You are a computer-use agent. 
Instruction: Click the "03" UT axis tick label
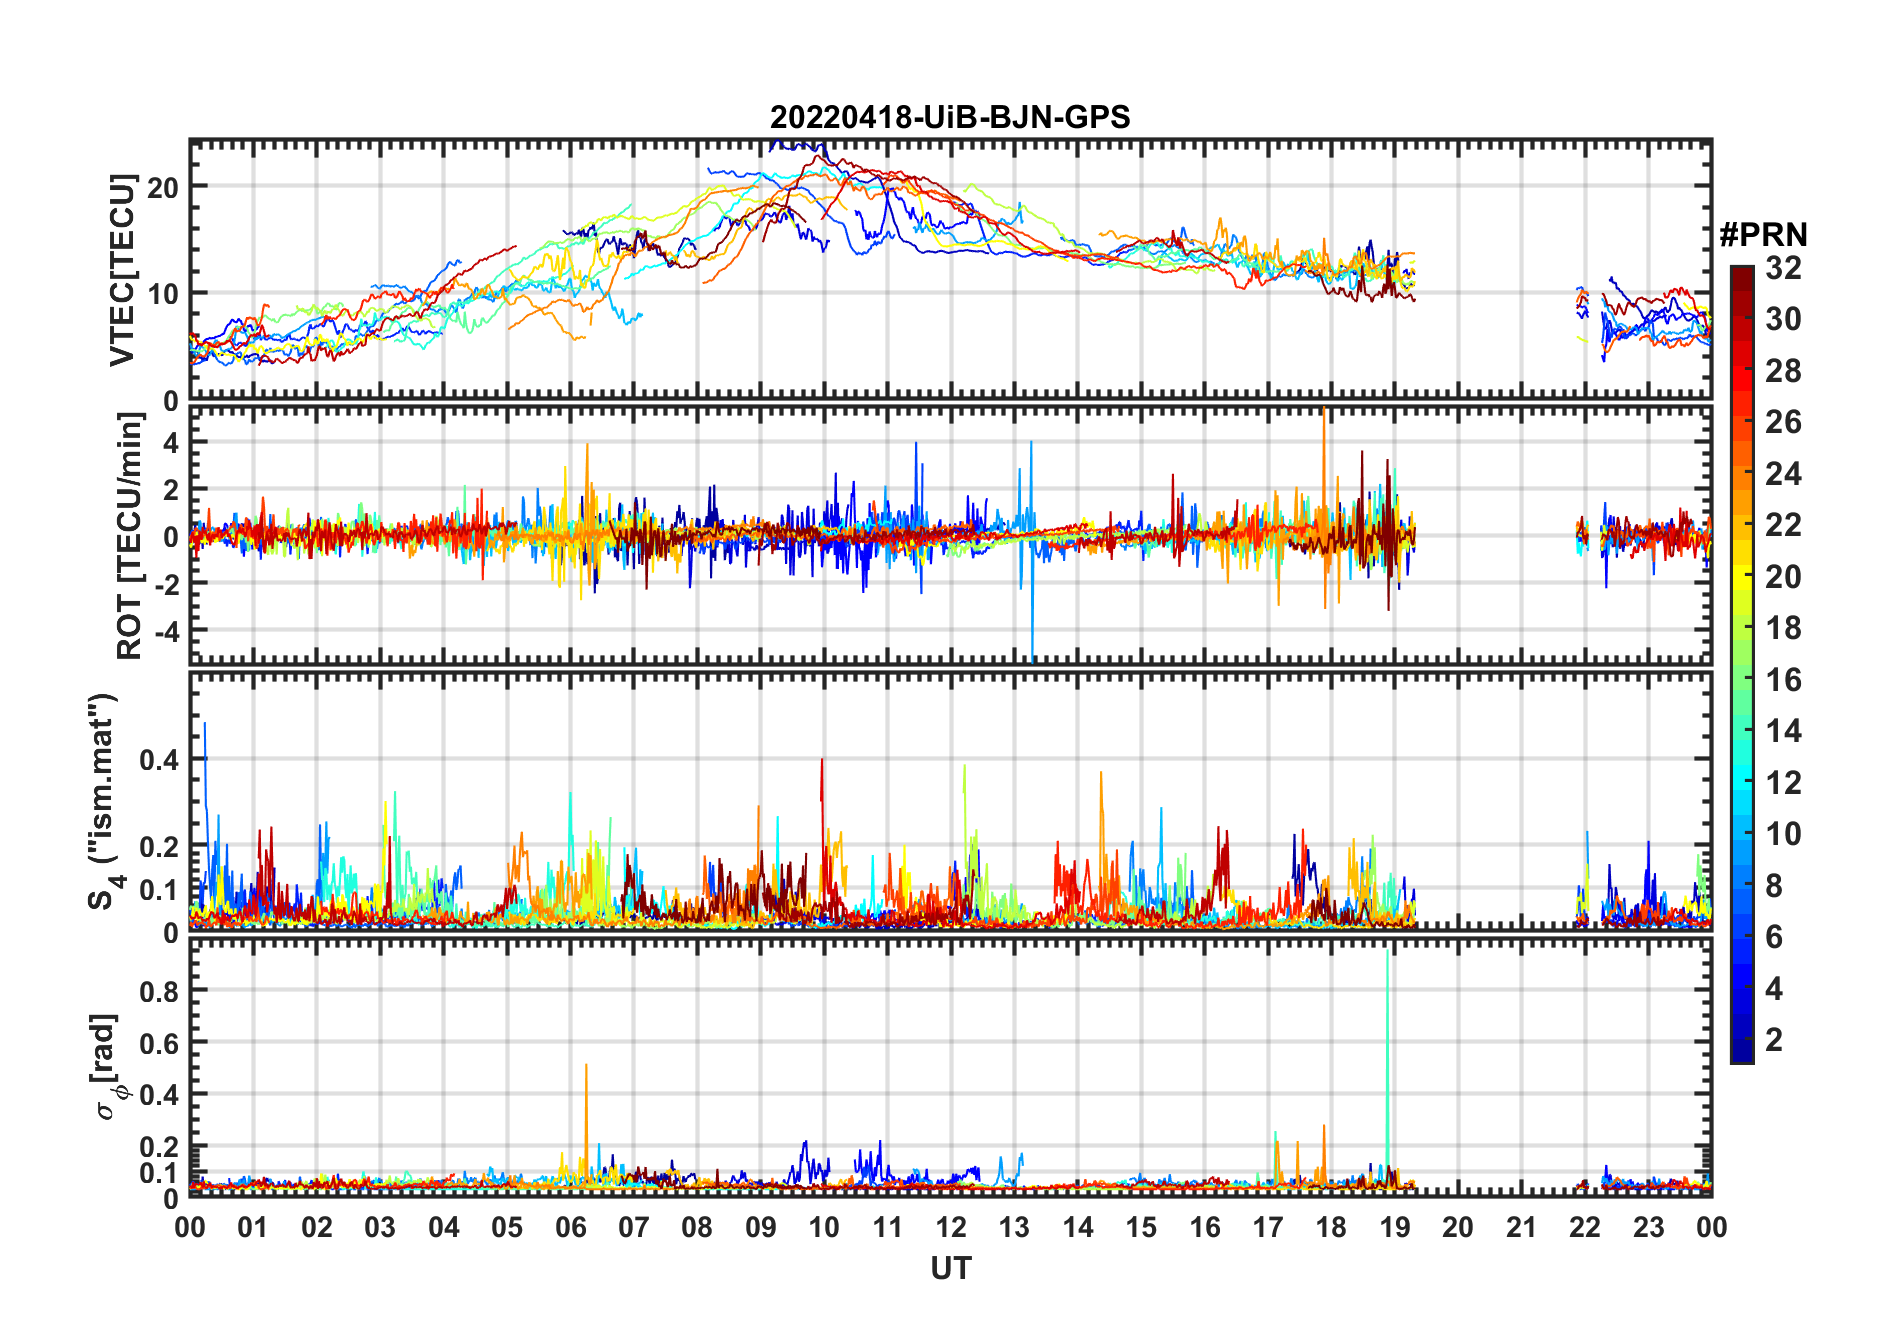380,1227
